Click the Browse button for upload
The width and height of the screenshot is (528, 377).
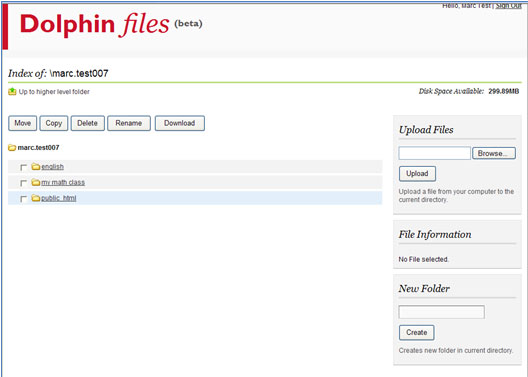point(494,153)
